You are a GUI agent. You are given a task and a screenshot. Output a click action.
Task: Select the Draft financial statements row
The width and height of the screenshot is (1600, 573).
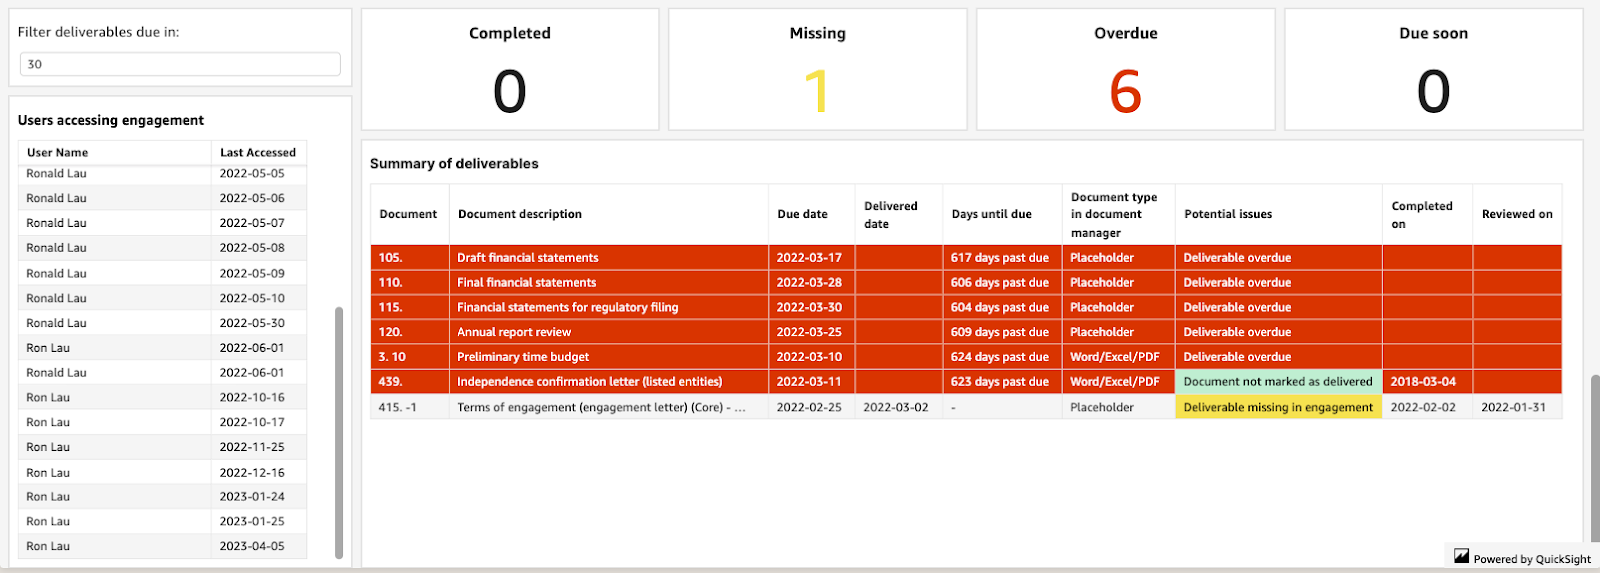[x=528, y=258]
